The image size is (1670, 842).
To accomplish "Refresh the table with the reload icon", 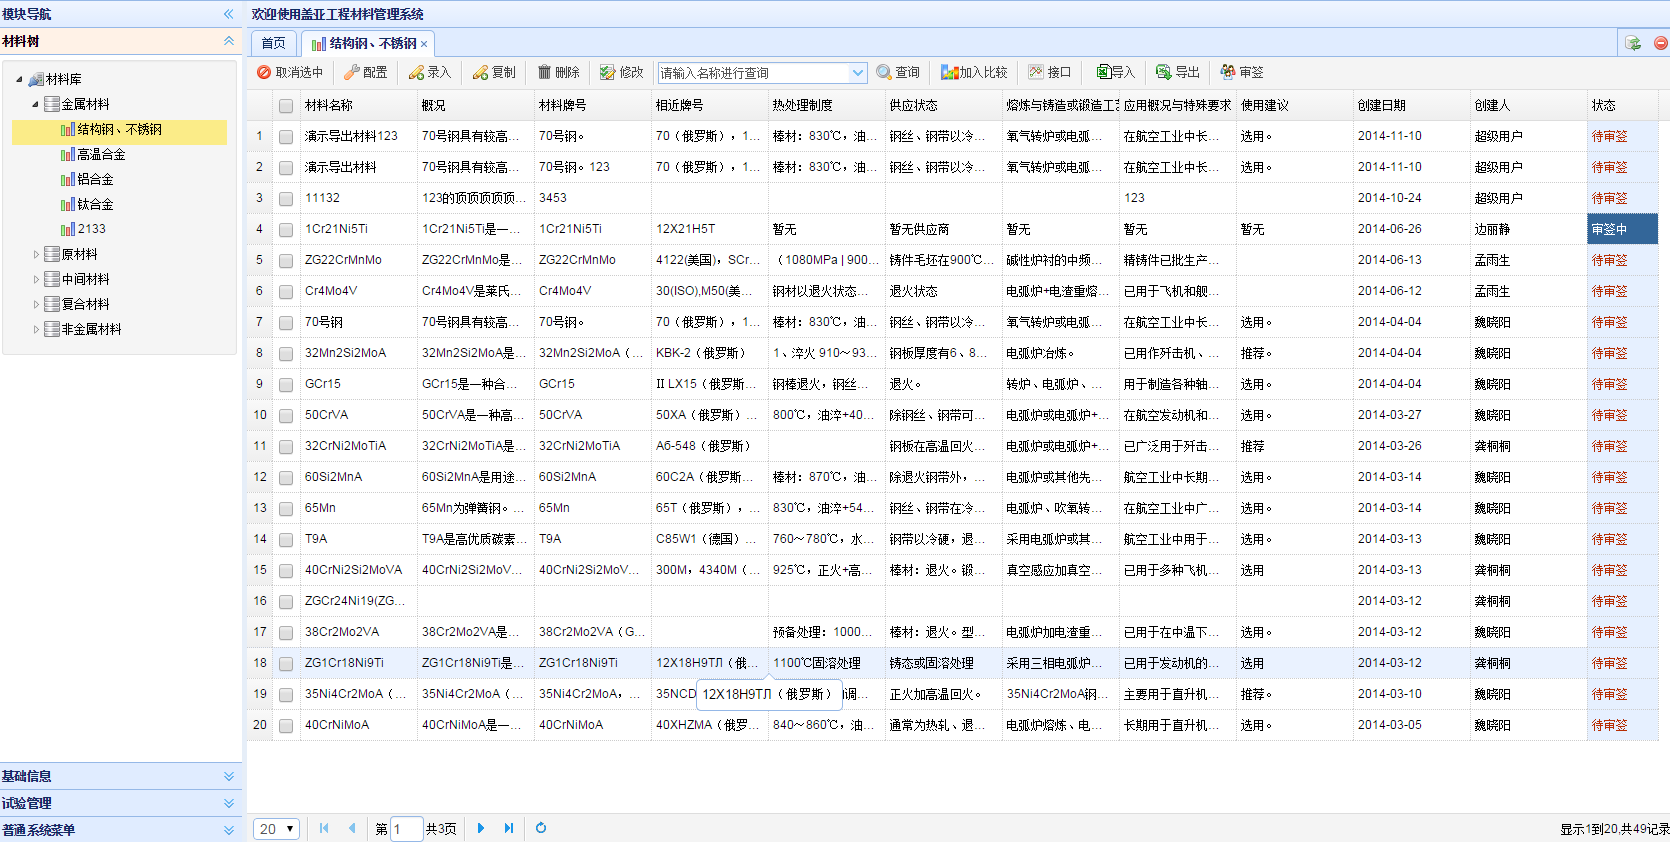I will coord(541,828).
